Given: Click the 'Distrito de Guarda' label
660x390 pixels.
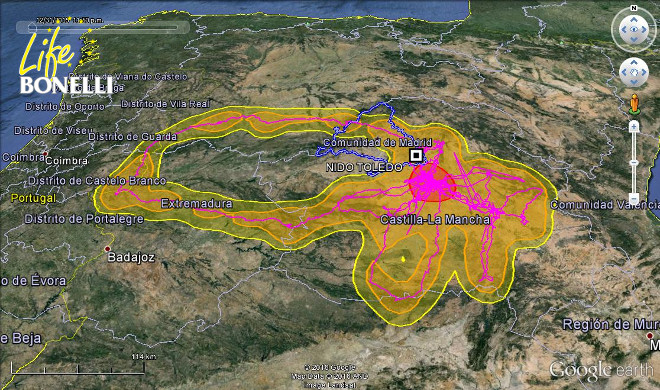Looking at the screenshot, I should click(x=132, y=136).
